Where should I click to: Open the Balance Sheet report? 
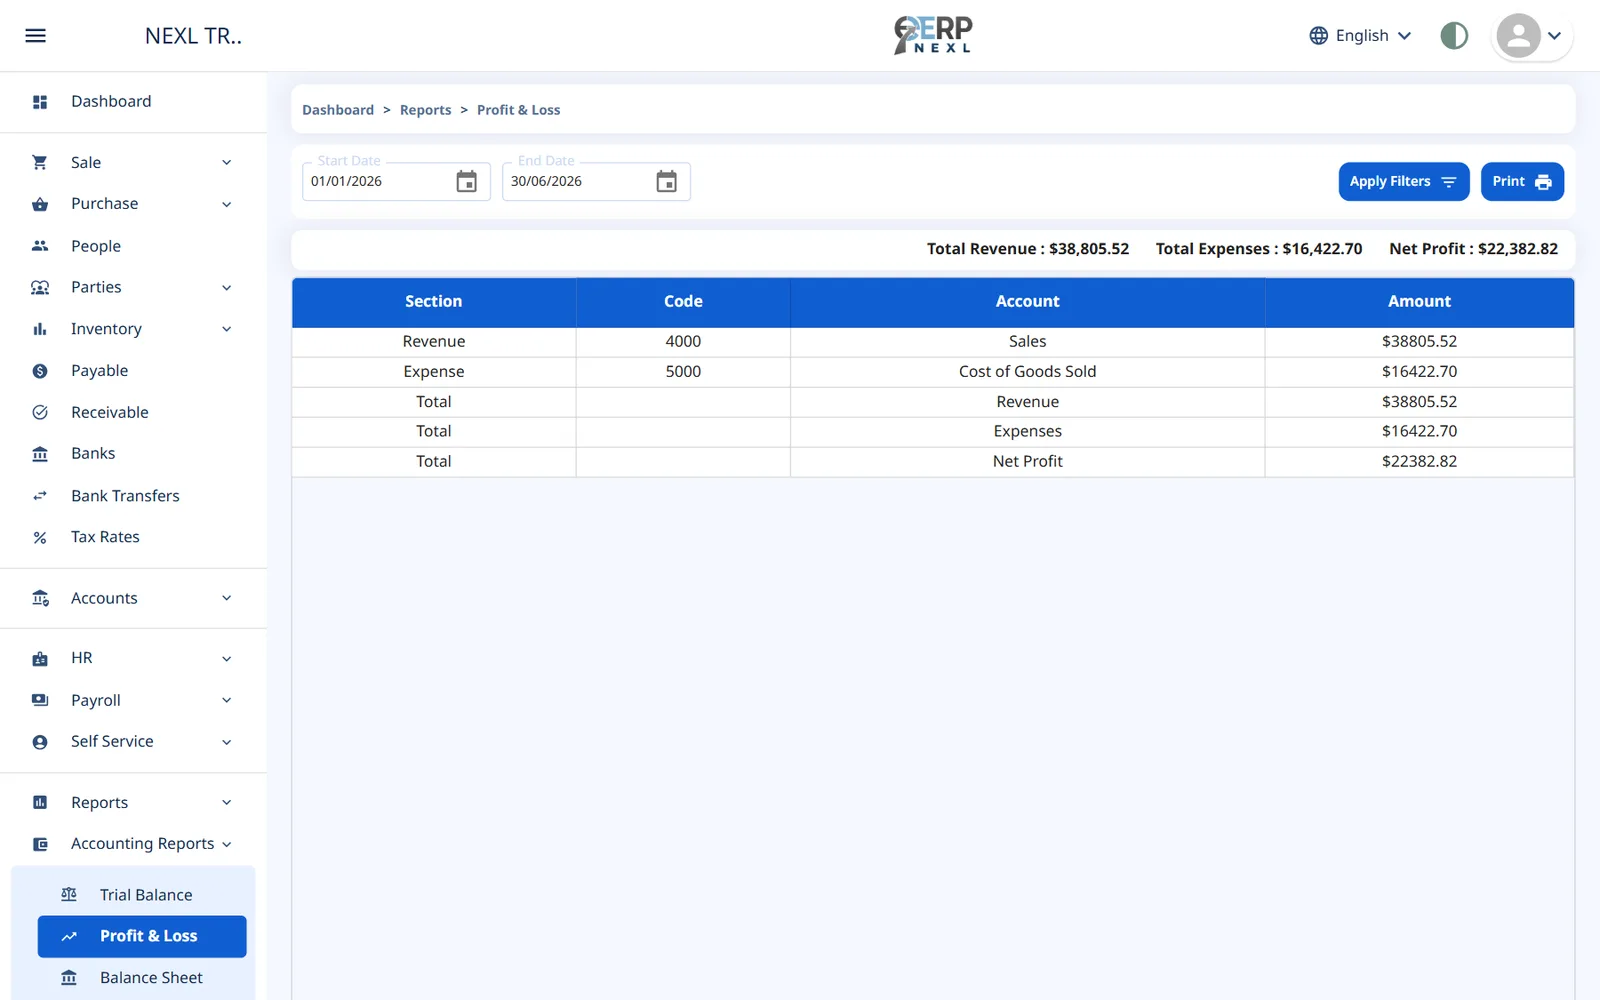click(142, 977)
